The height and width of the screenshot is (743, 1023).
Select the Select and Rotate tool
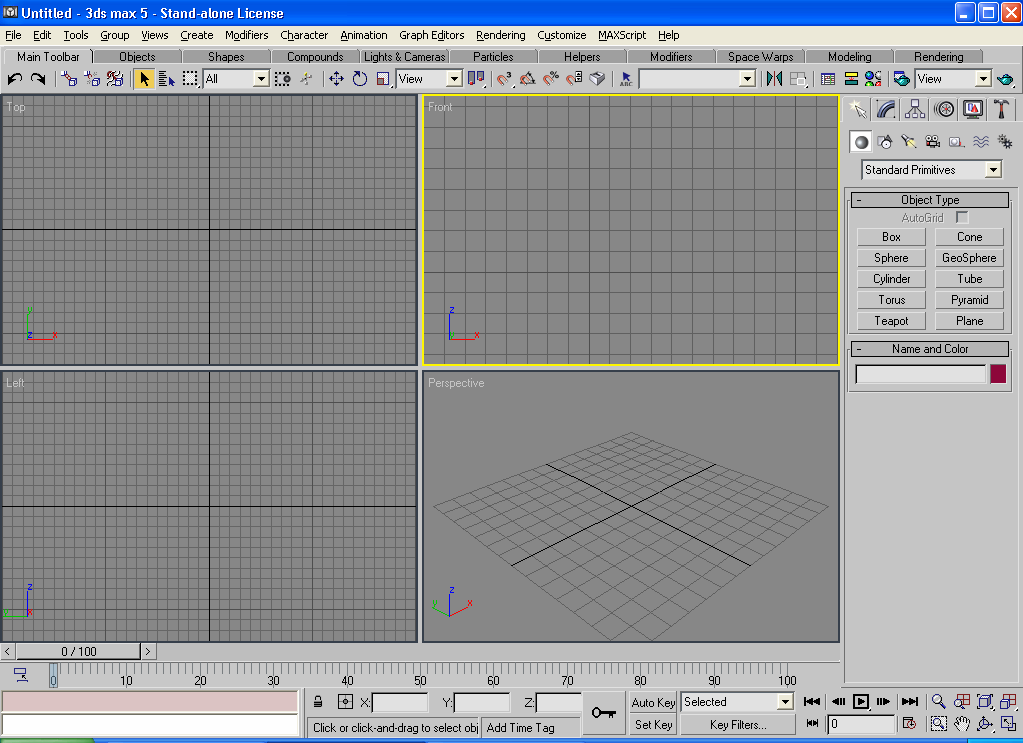359,79
